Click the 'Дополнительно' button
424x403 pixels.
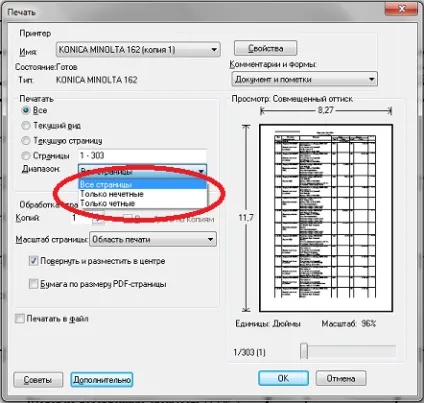pos(102,380)
